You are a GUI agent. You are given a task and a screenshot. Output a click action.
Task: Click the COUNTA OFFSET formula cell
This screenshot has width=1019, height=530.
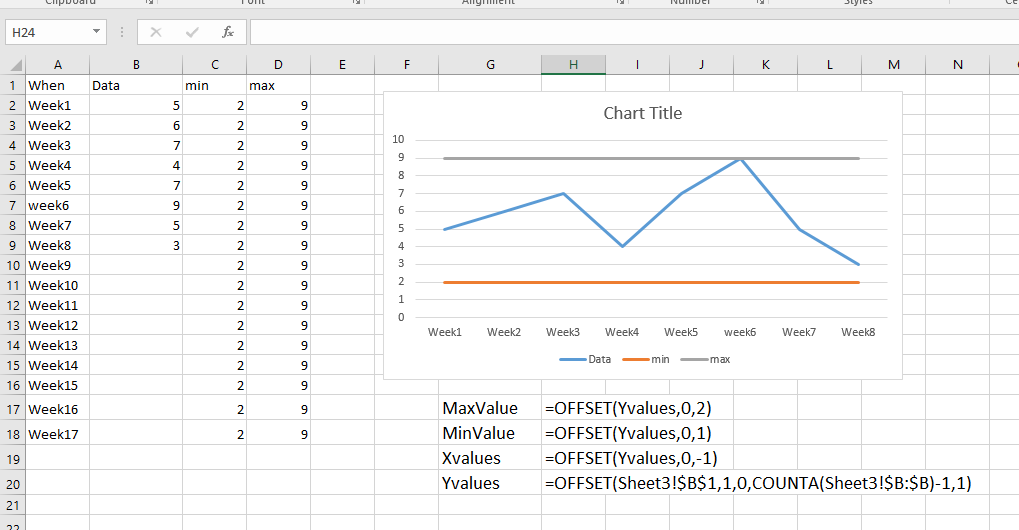pos(758,483)
